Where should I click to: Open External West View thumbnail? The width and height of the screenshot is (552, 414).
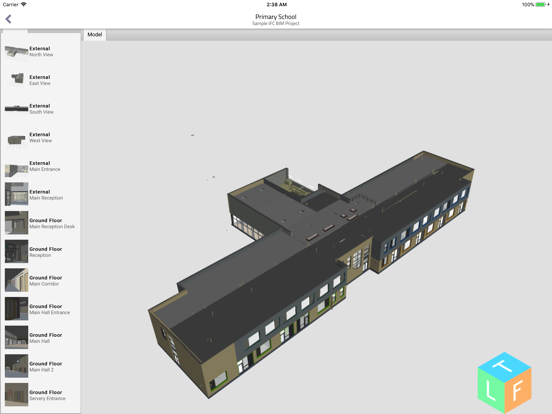(16, 137)
